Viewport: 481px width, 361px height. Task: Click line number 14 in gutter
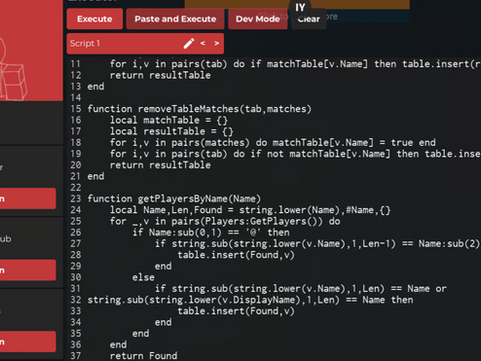76,98
